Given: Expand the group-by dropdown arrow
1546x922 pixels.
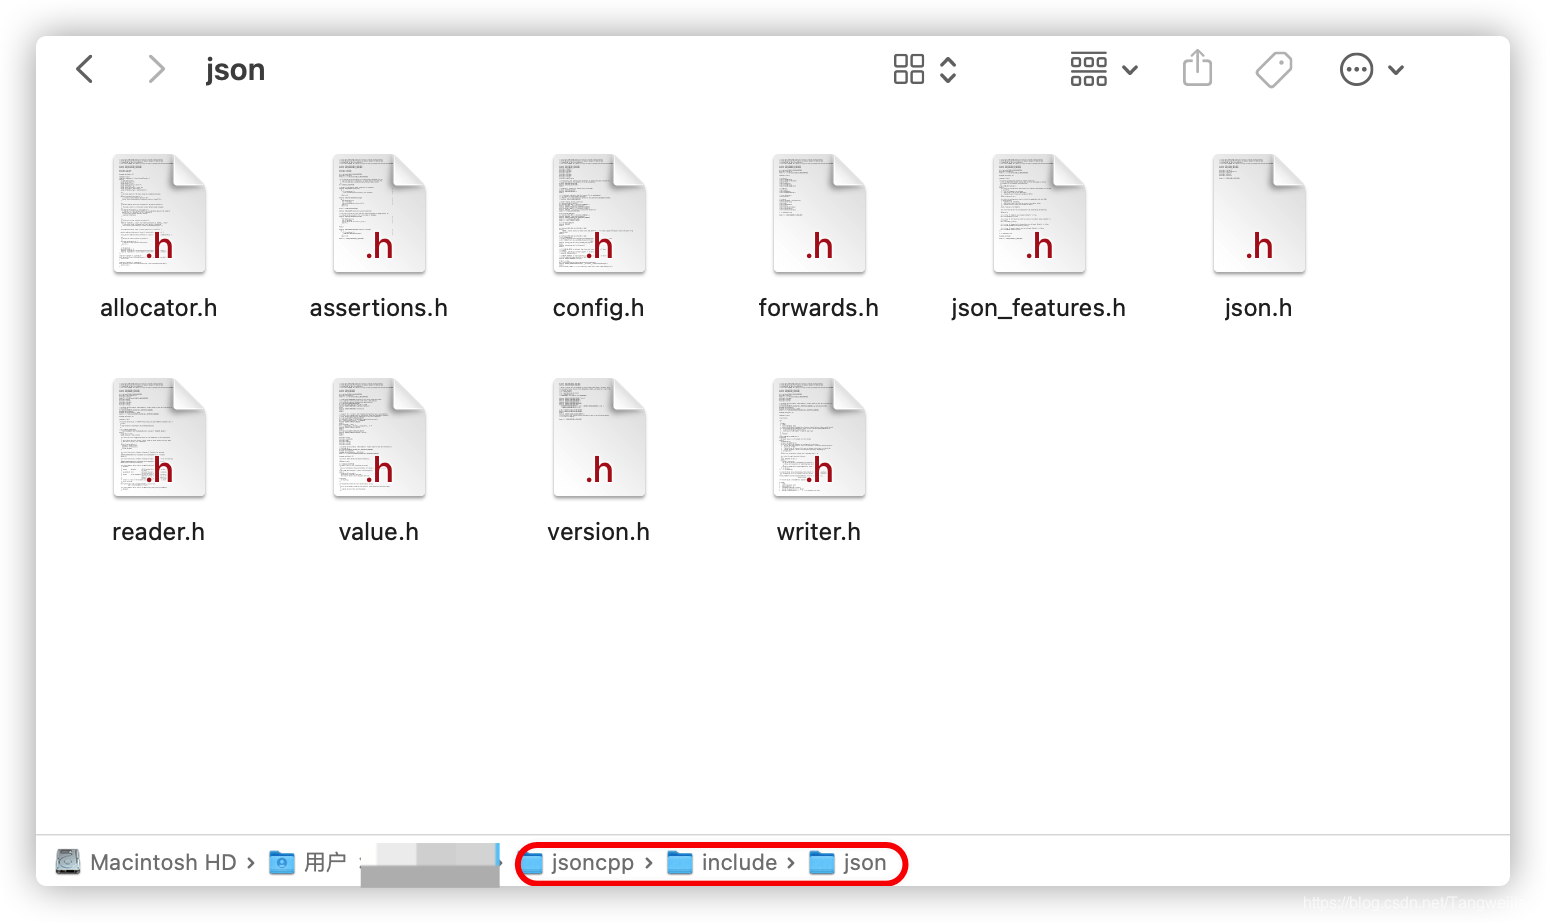Looking at the screenshot, I should tap(1130, 70).
